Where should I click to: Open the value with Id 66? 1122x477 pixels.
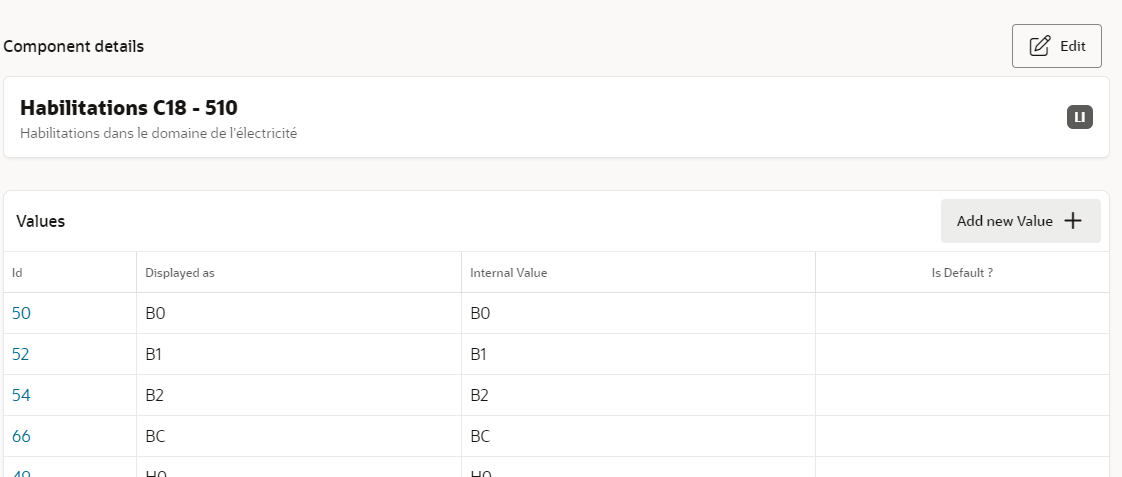click(21, 436)
